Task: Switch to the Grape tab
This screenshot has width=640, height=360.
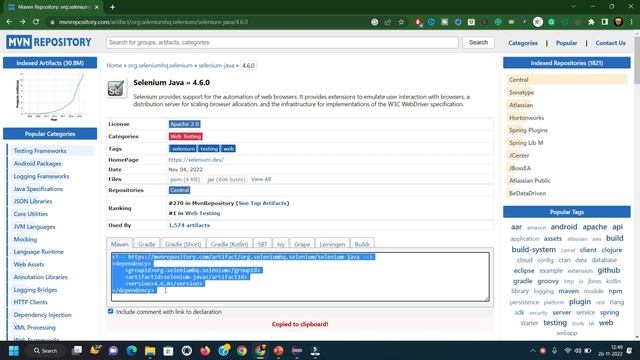Action: (302, 244)
